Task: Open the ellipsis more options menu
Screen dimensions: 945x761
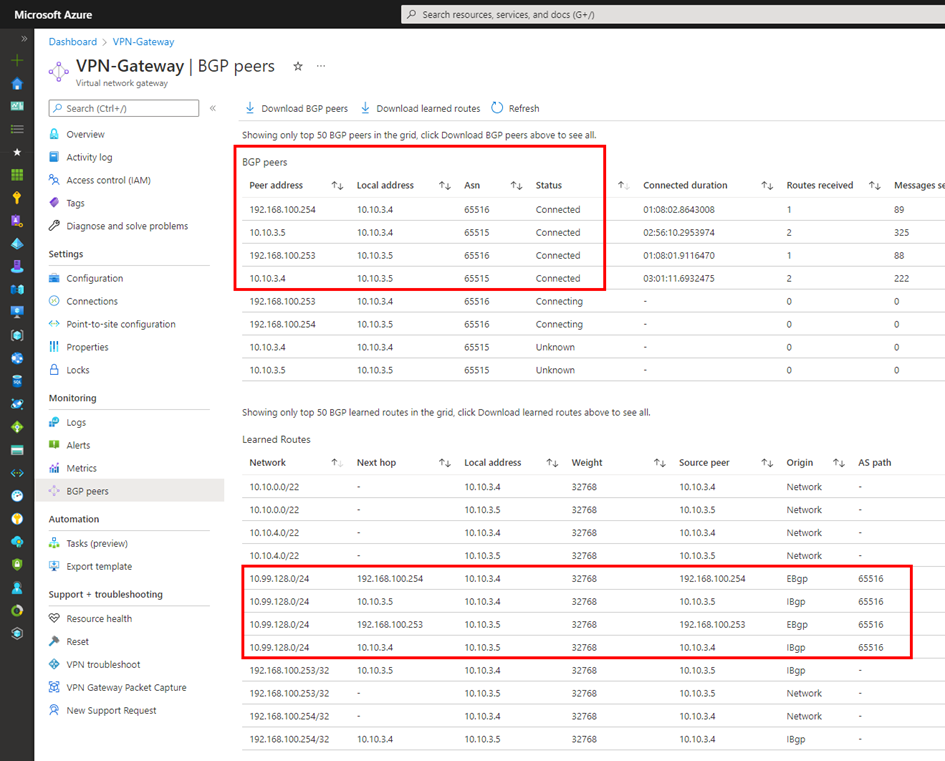Action: click(321, 66)
